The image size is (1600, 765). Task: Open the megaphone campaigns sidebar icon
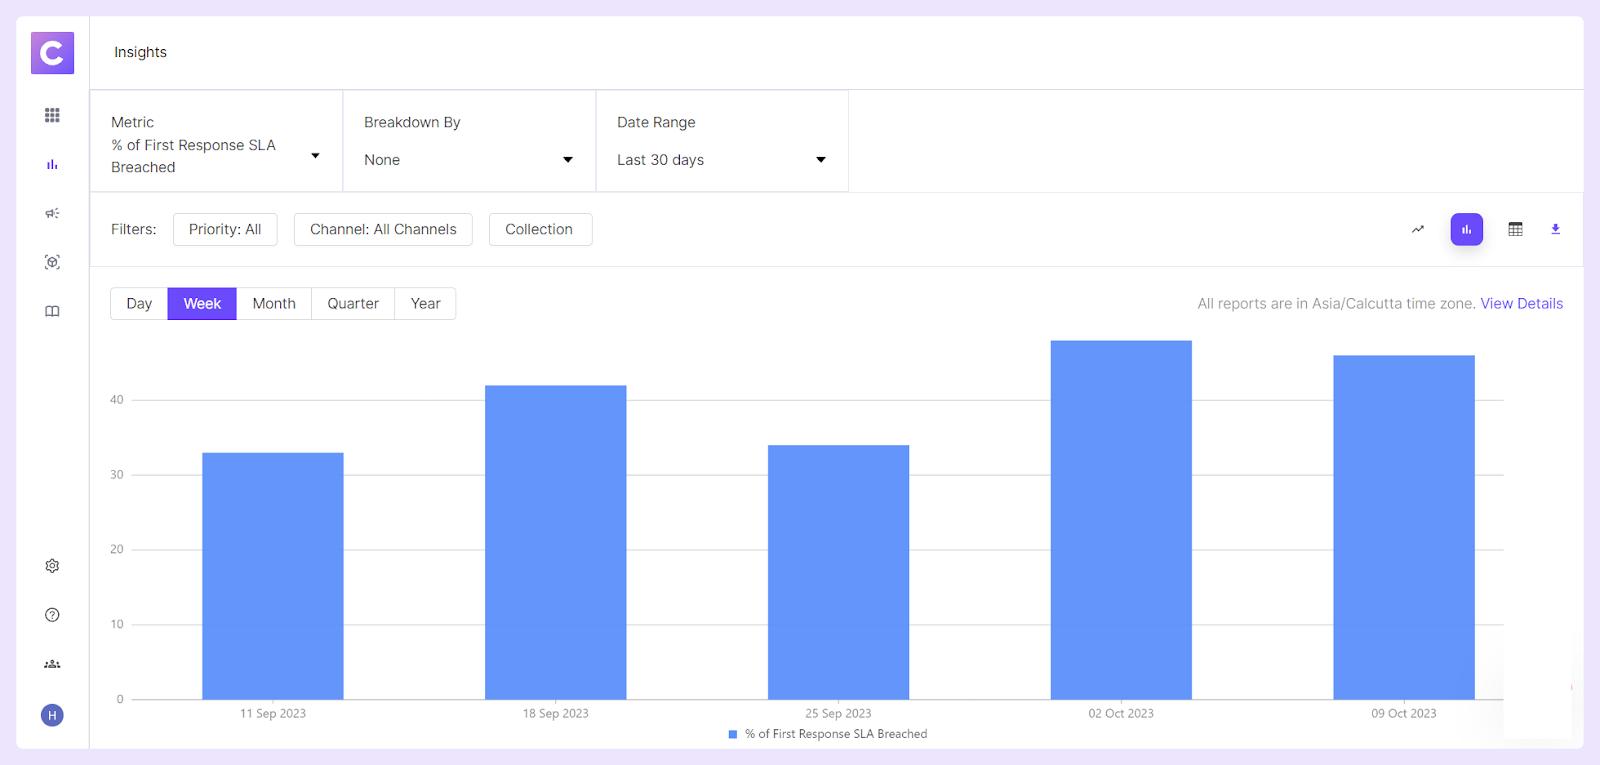pyautogui.click(x=52, y=213)
